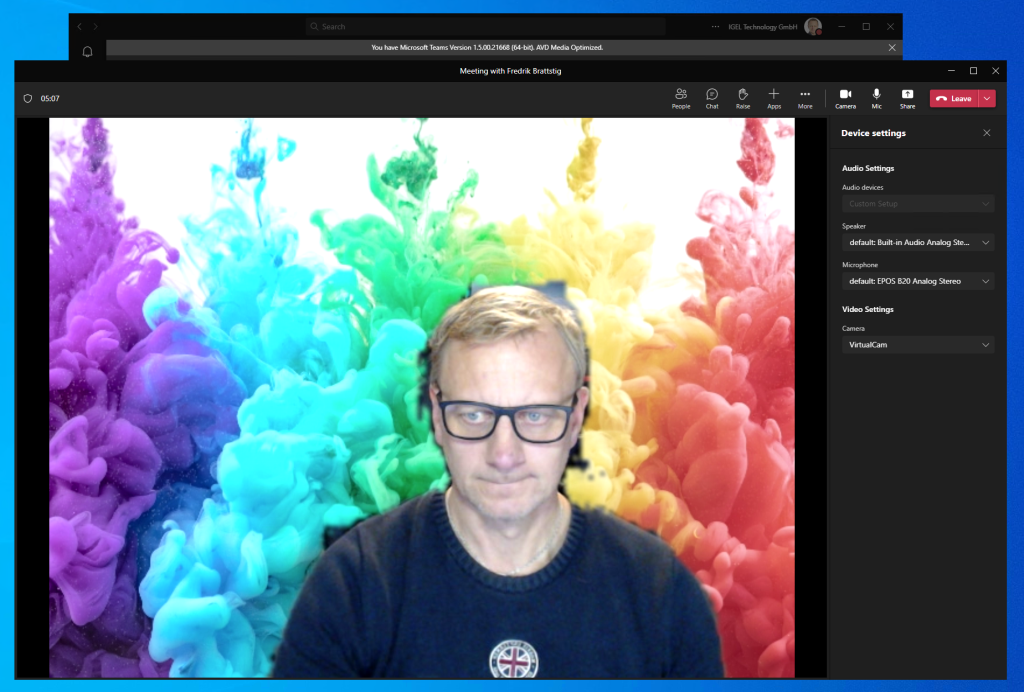Click the Share content icon
The width and height of the screenshot is (1024, 692).
[x=907, y=97]
